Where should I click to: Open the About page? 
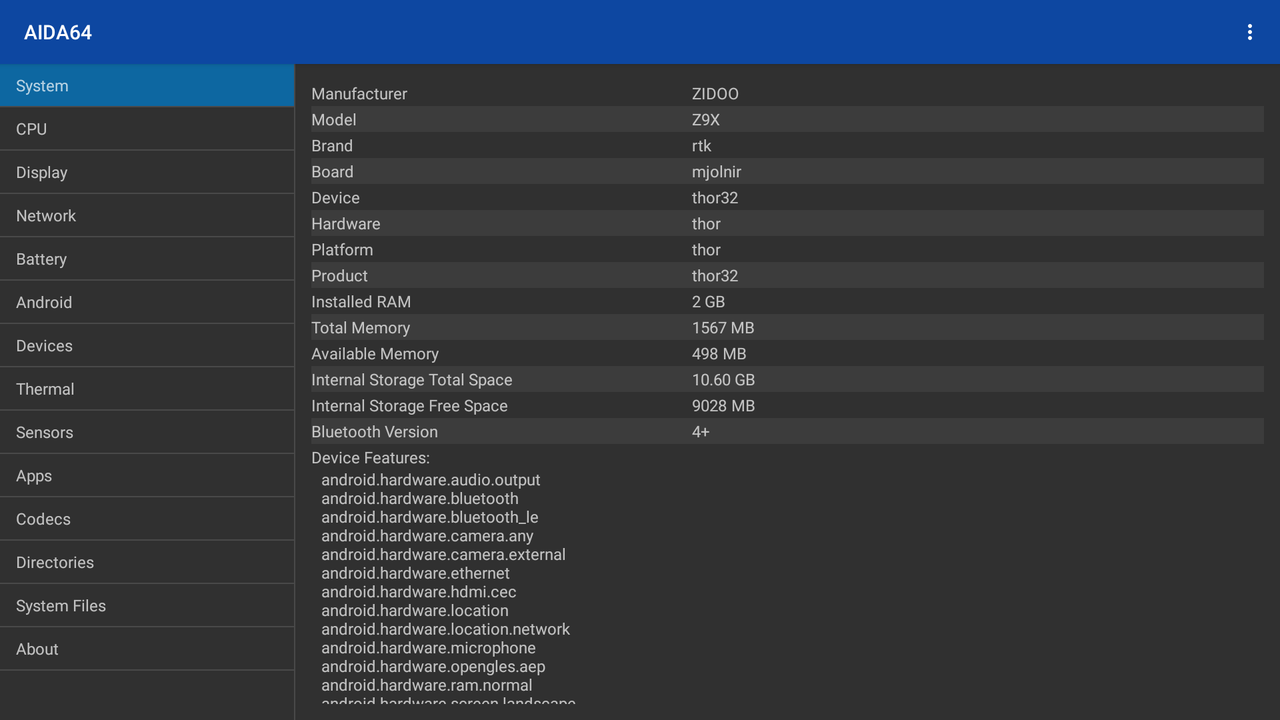click(147, 649)
